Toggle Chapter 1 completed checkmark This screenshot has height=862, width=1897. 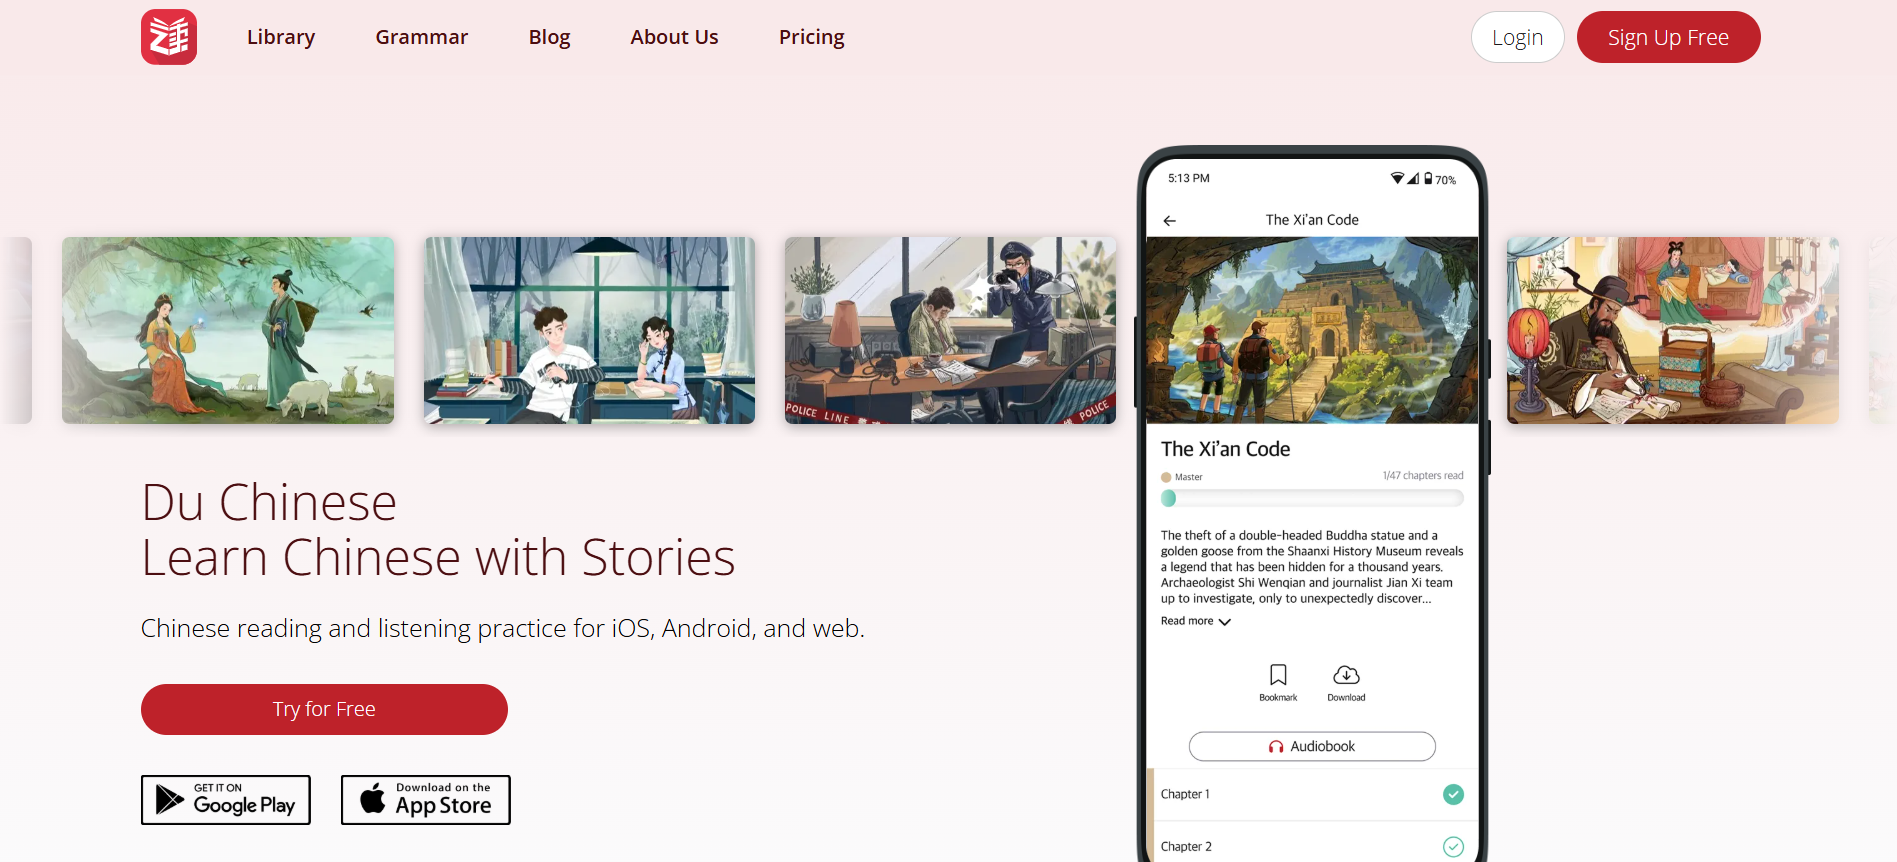point(1453,795)
